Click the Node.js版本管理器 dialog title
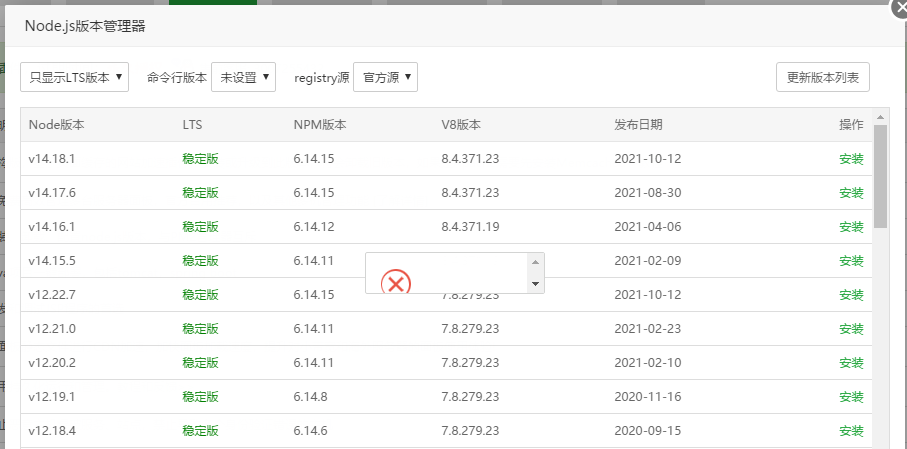This screenshot has height=449, width=907. [x=85, y=26]
